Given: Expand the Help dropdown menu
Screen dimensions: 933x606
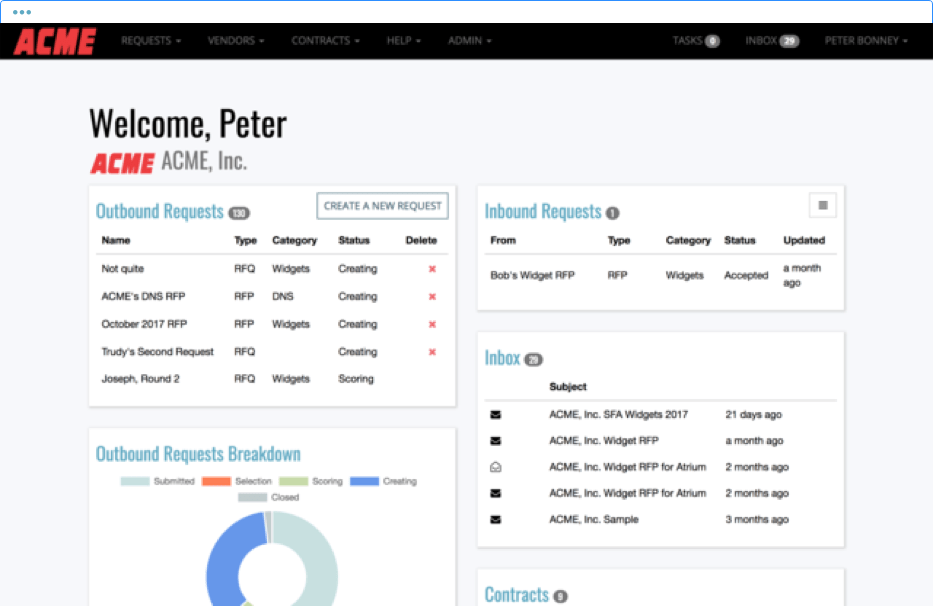Looking at the screenshot, I should tap(404, 40).
